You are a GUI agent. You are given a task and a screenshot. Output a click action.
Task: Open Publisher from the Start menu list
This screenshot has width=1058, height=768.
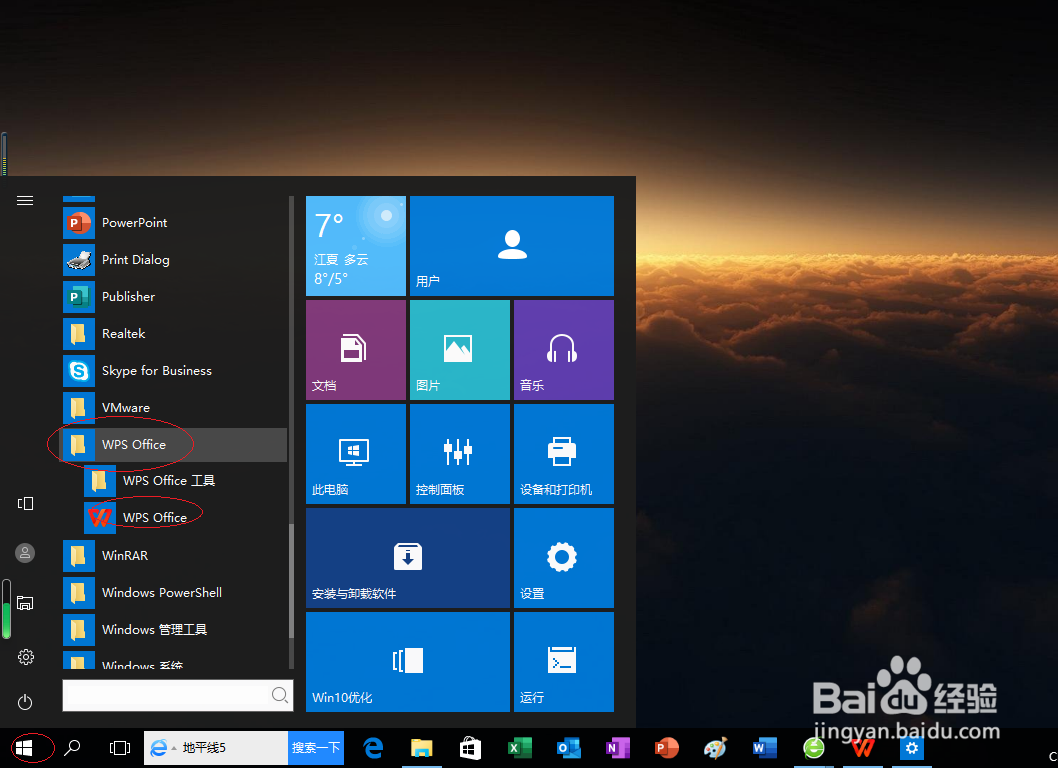175,297
